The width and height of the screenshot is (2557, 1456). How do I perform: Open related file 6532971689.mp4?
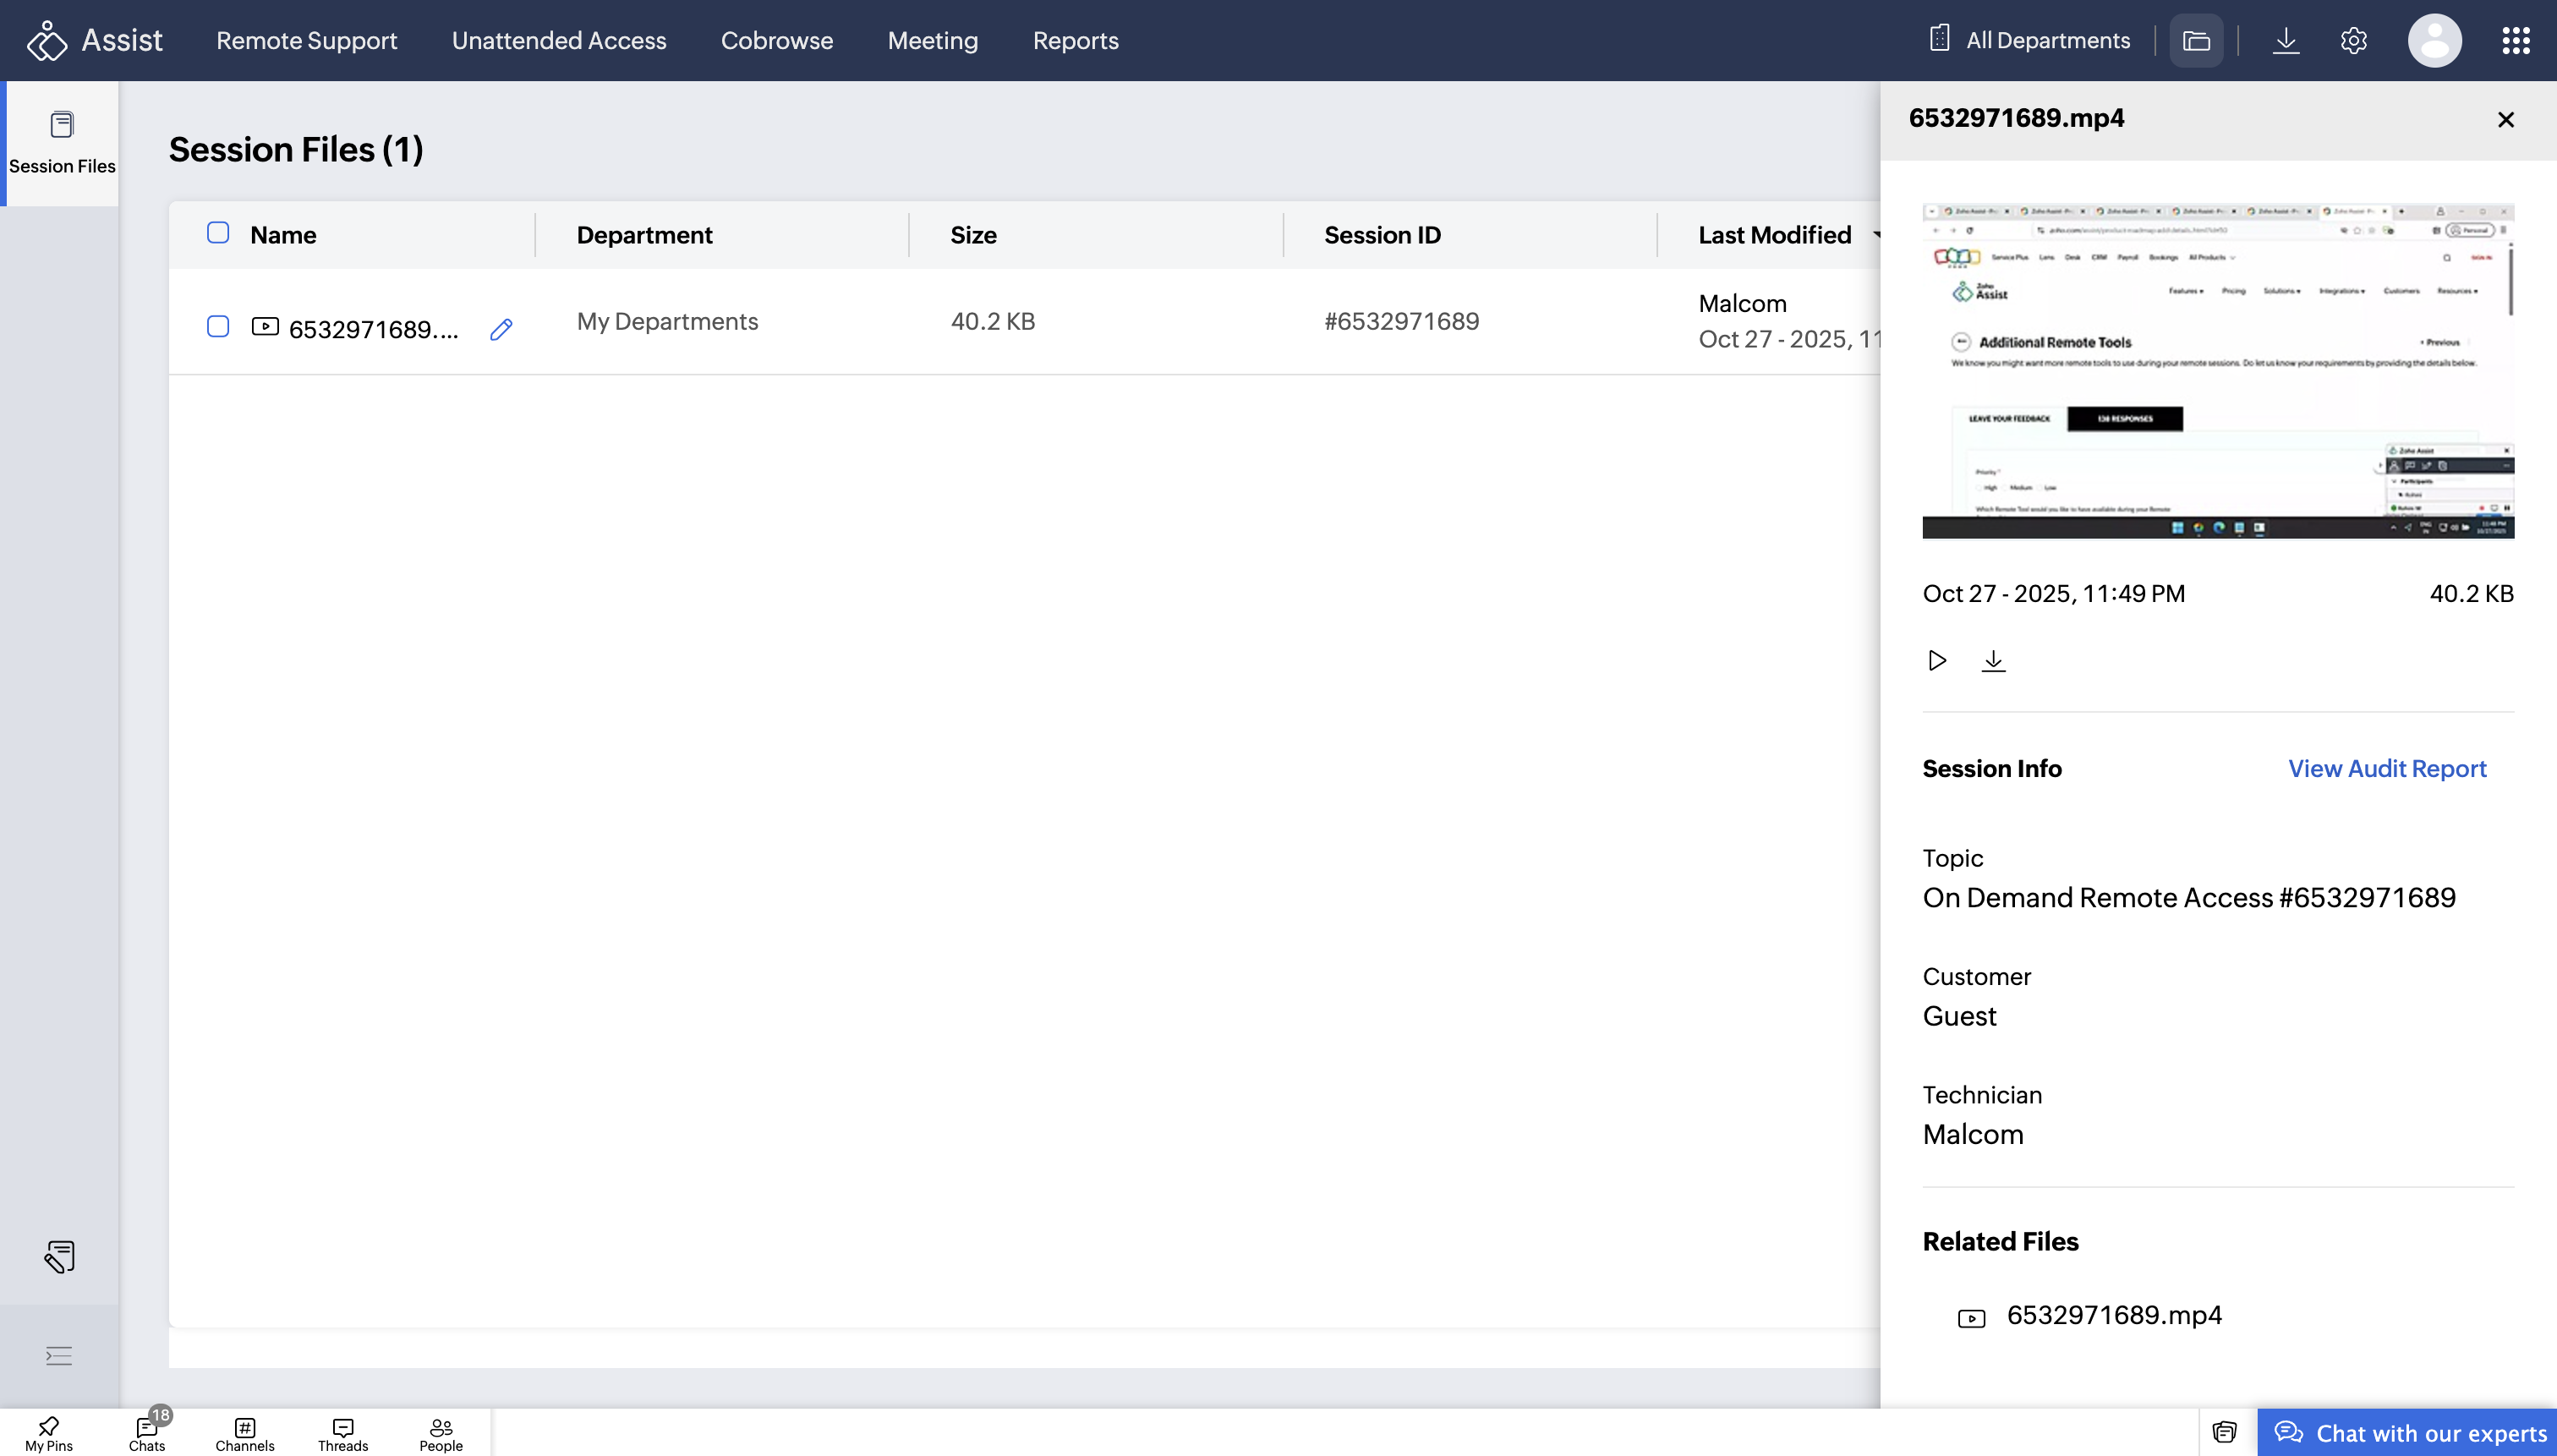pos(2113,1315)
